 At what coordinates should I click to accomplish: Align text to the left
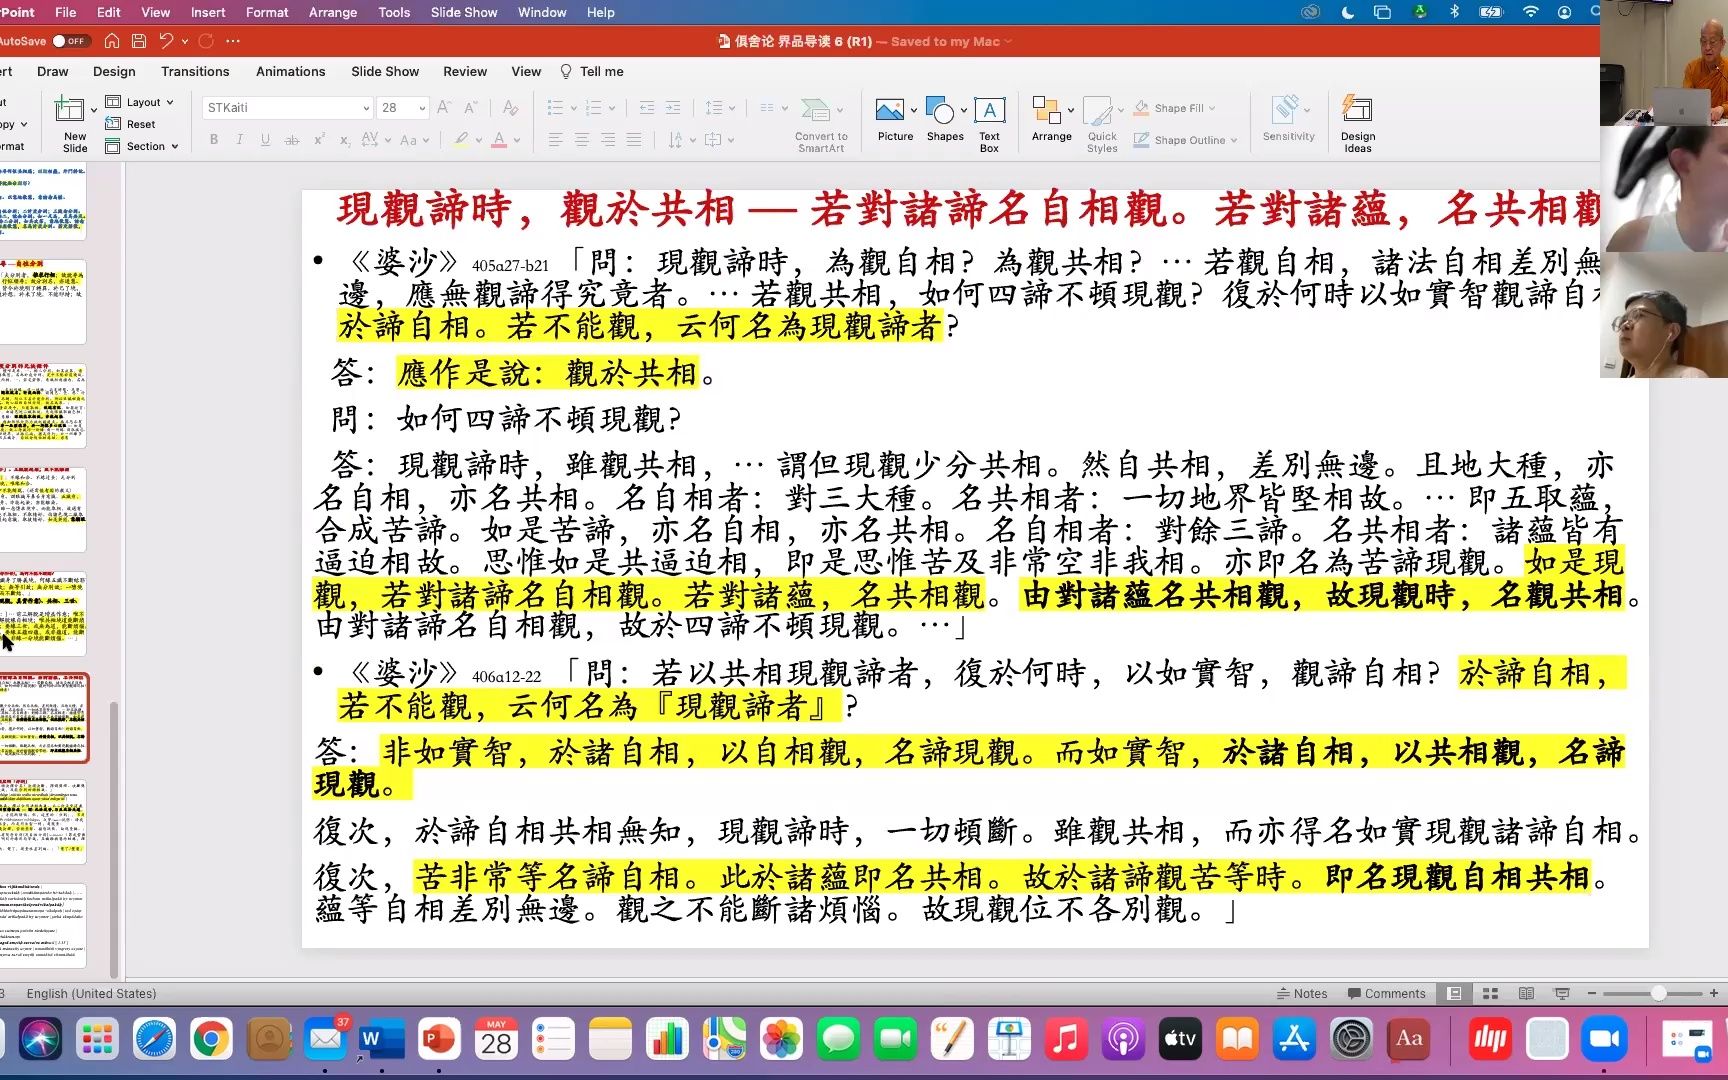point(555,140)
